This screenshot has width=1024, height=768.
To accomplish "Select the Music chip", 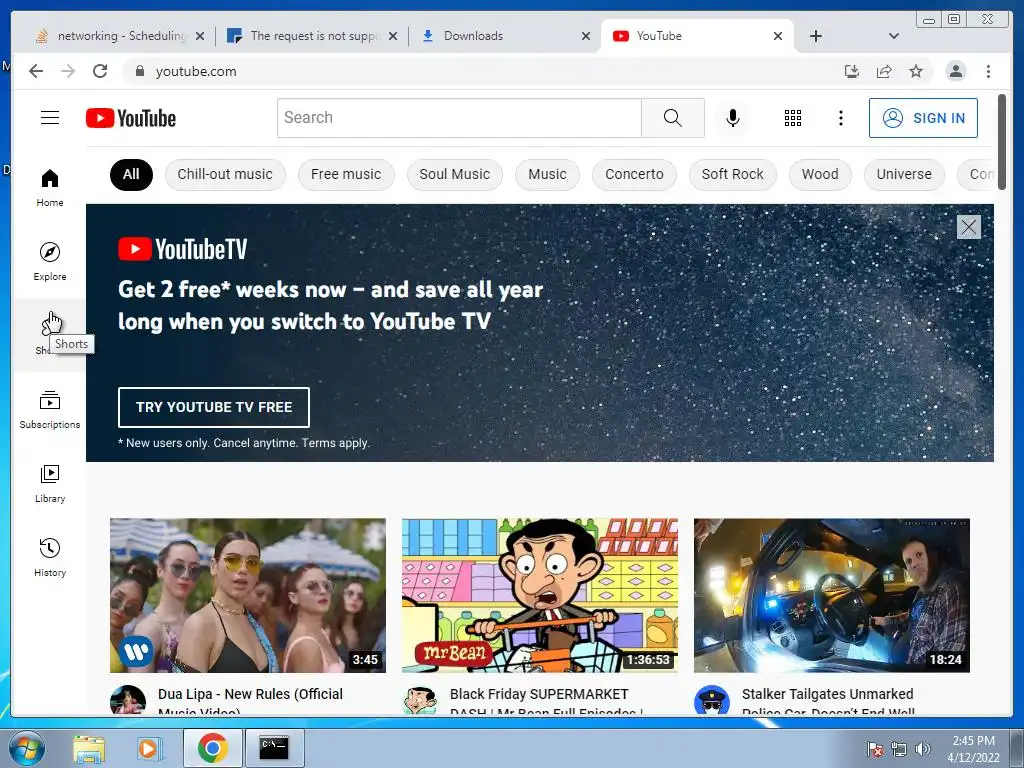I will coord(547,174).
